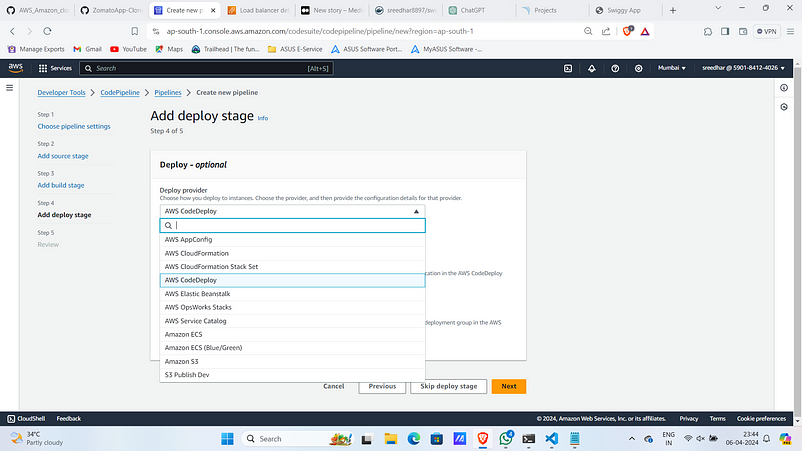The image size is (802, 451).
Task: Toggle browser sidebar panel icon
Action: [x=725, y=31]
